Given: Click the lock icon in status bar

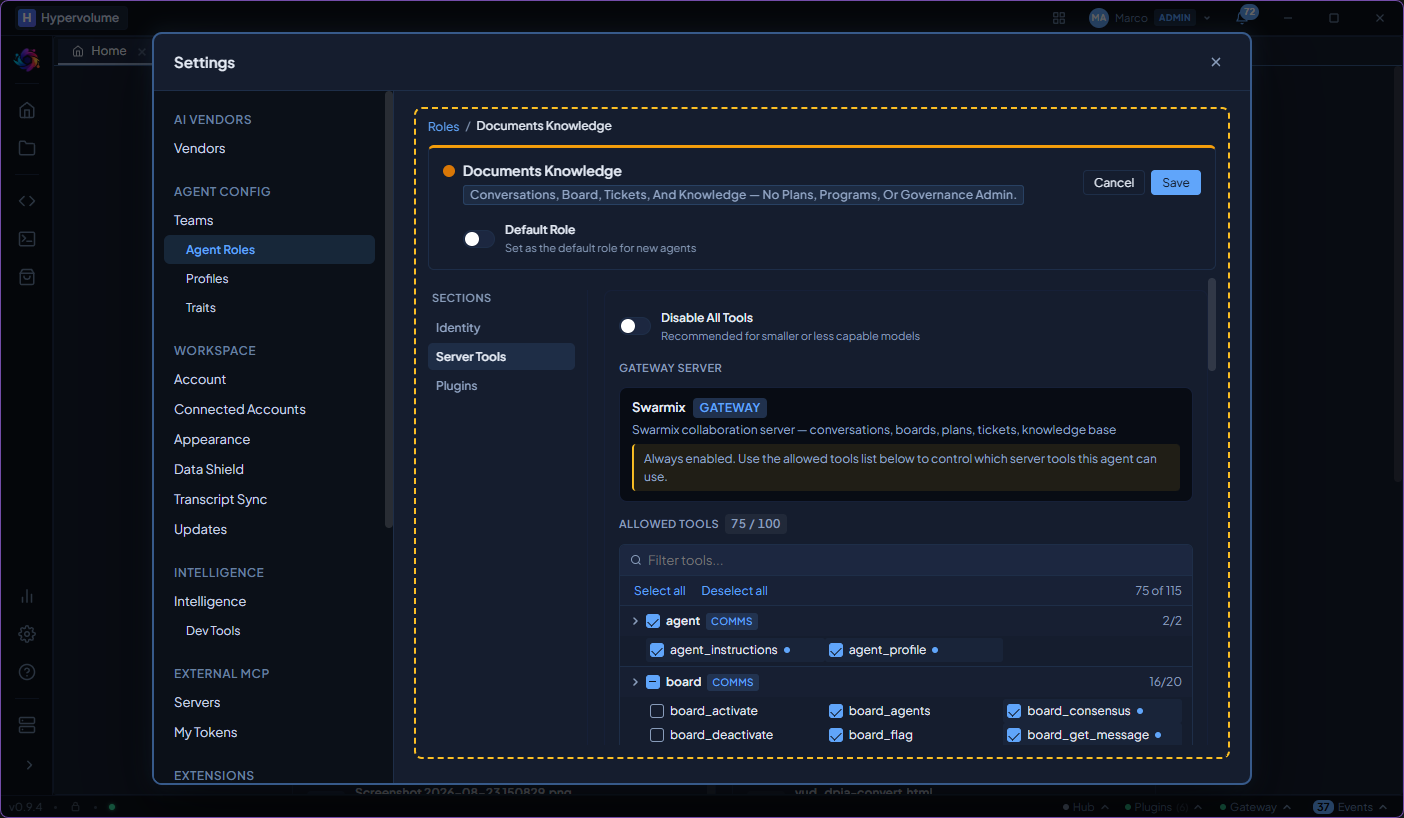Looking at the screenshot, I should click(x=75, y=807).
